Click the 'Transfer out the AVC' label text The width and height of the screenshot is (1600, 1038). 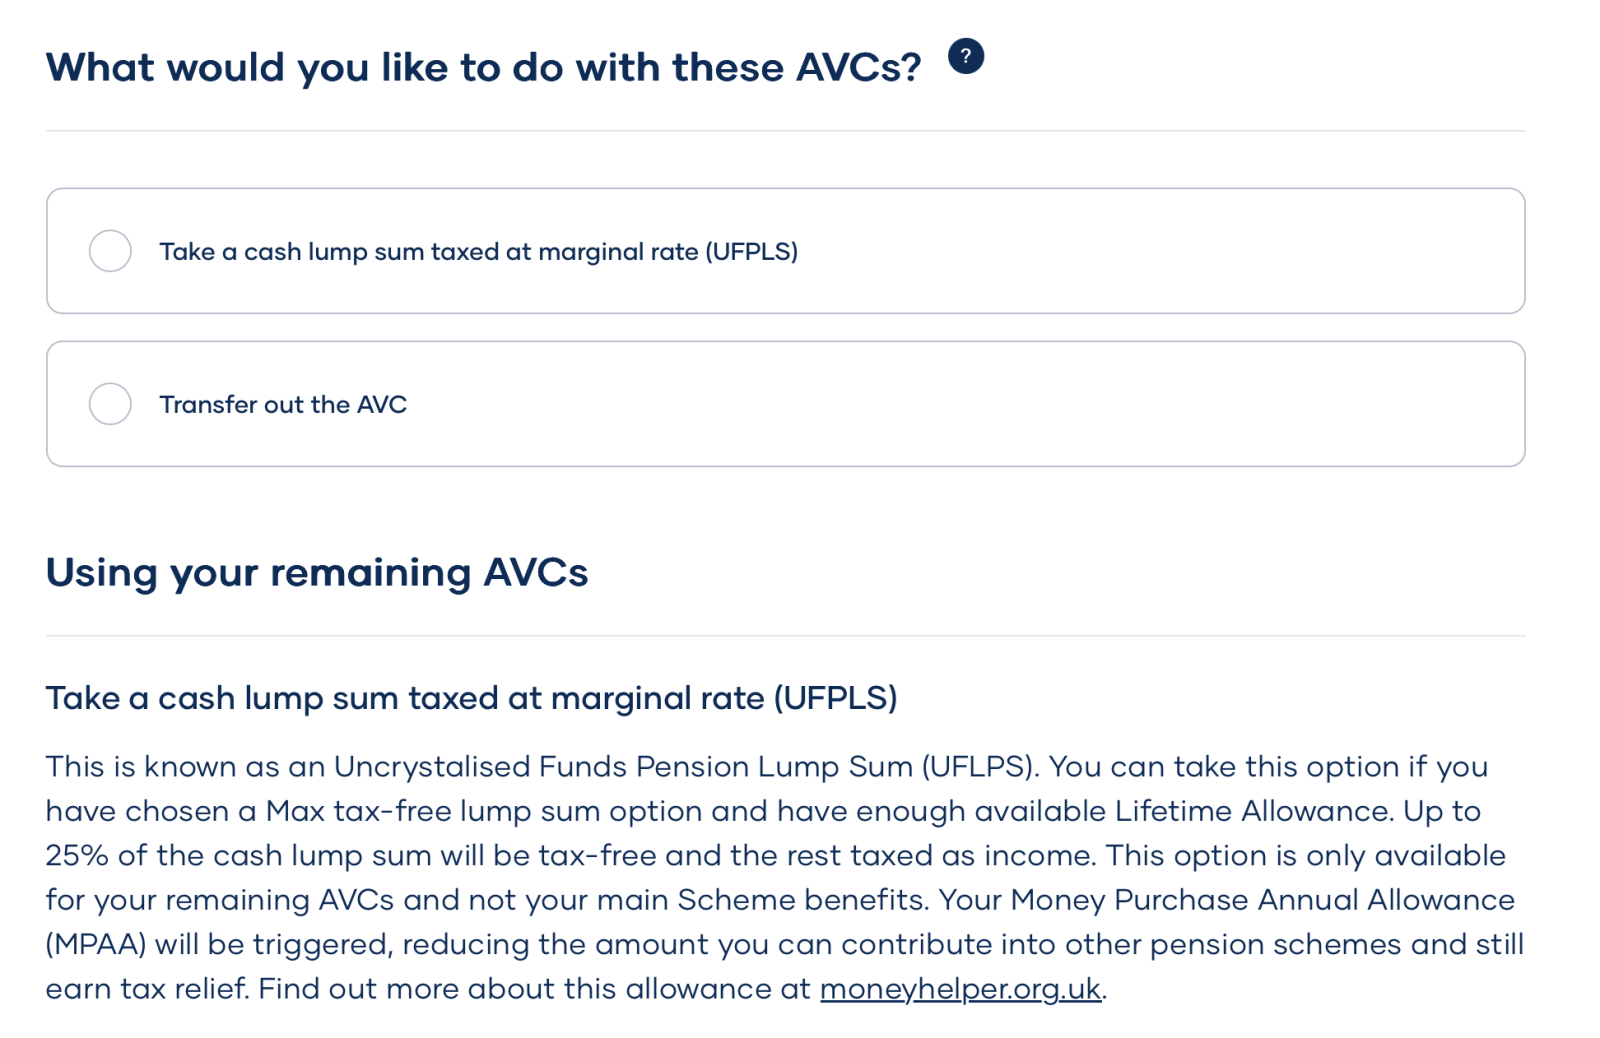pyautogui.click(x=283, y=405)
